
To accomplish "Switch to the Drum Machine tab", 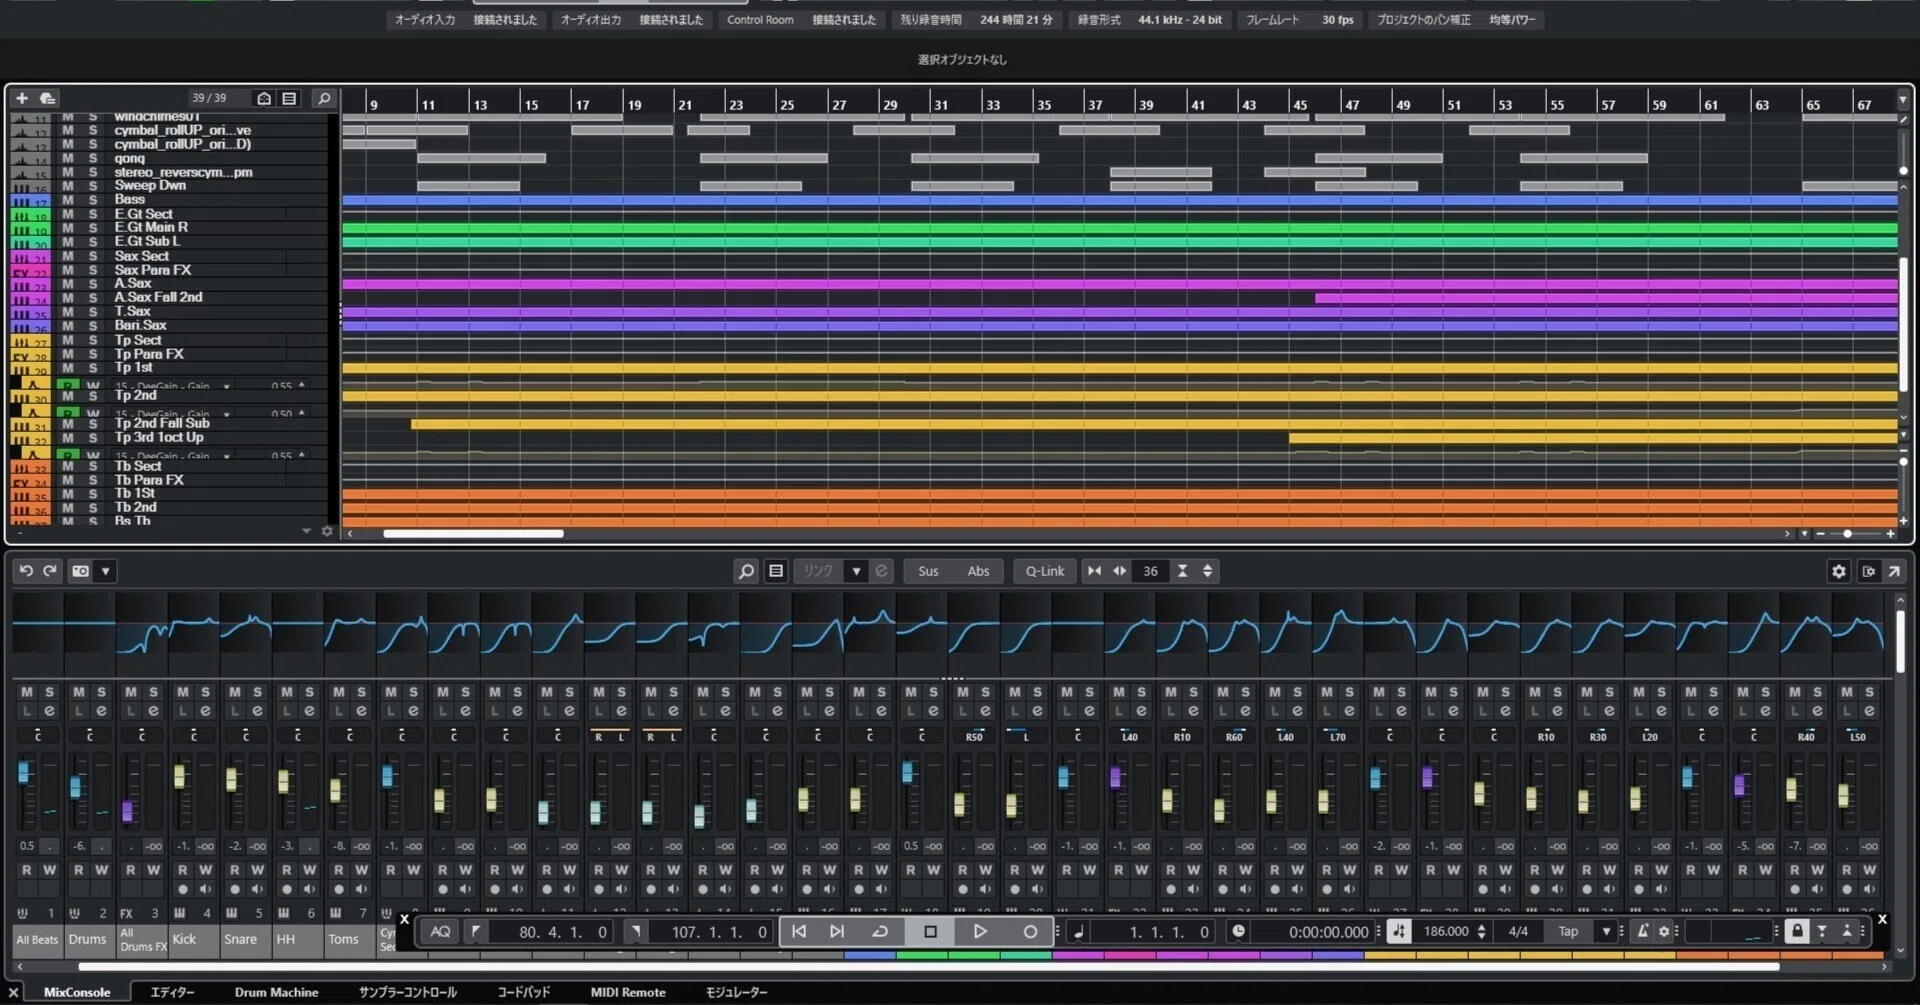I will pos(276,992).
